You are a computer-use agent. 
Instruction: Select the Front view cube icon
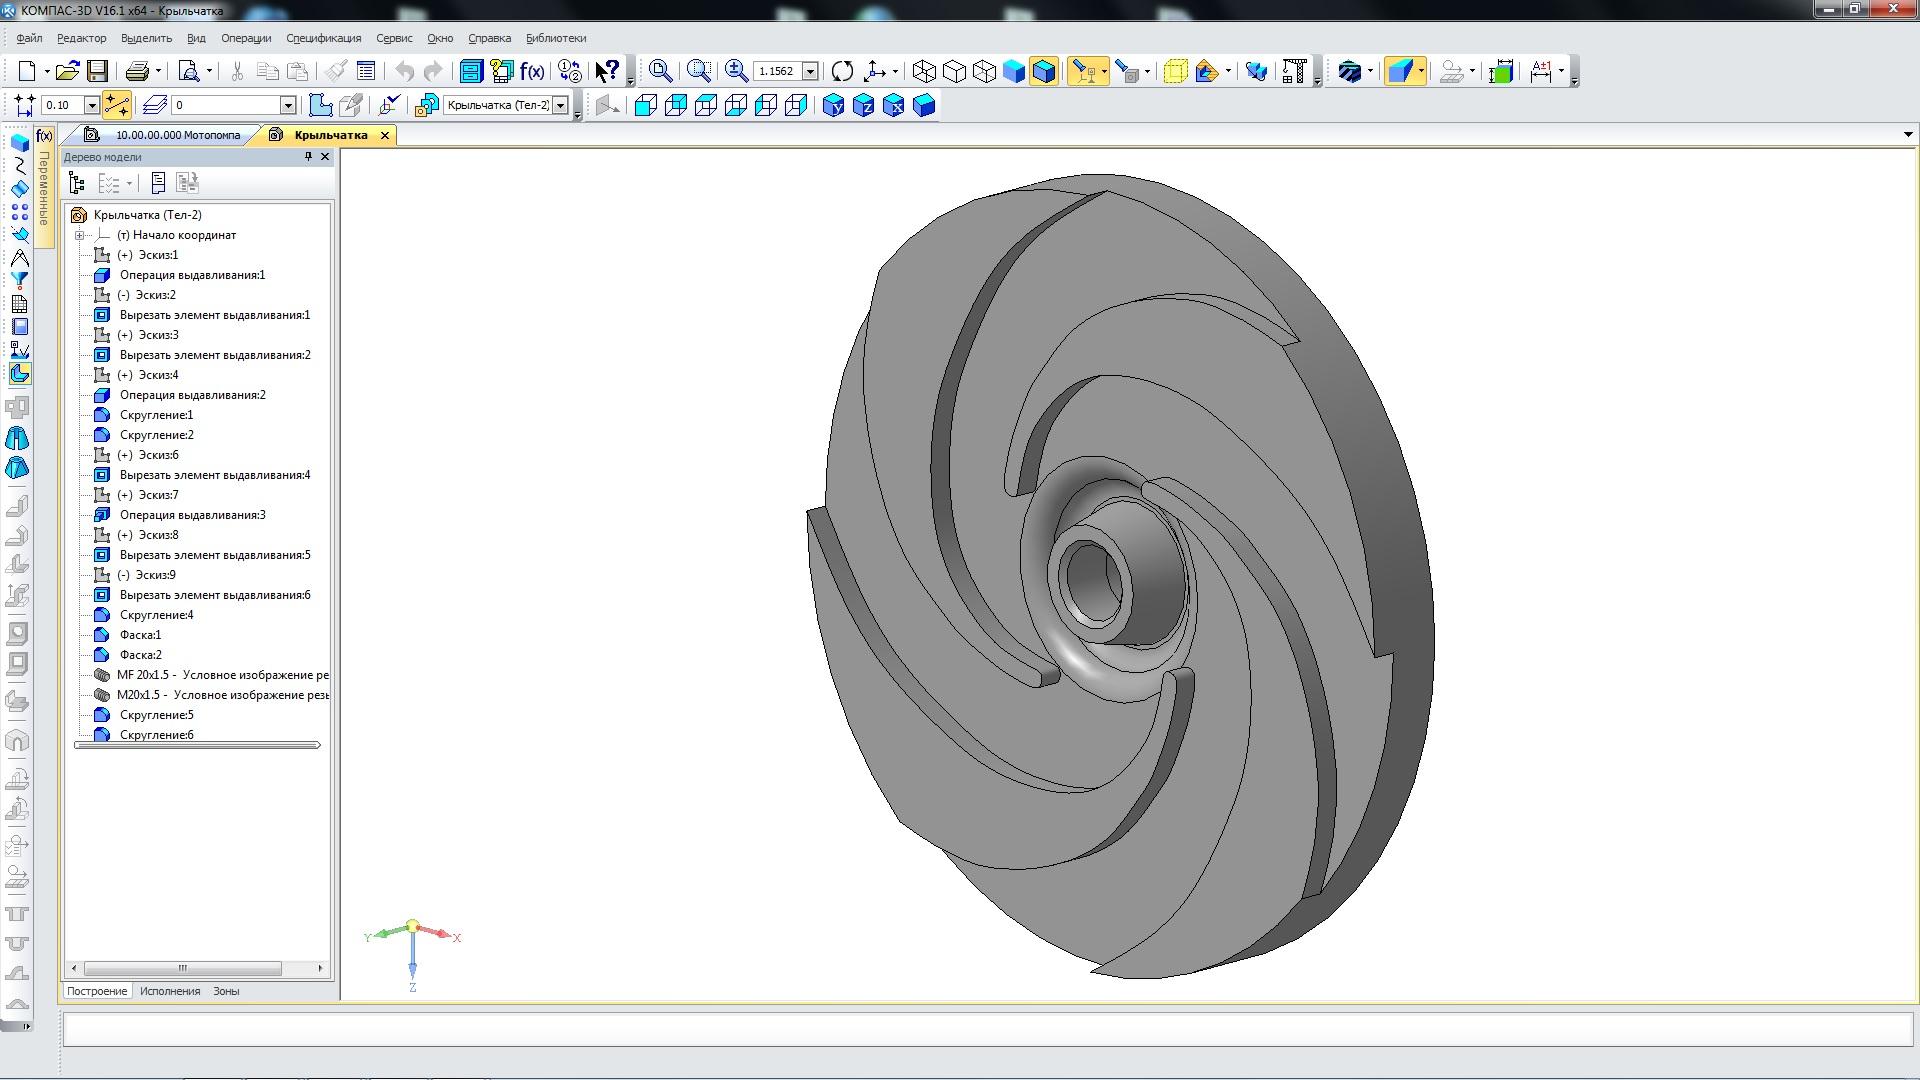point(646,105)
